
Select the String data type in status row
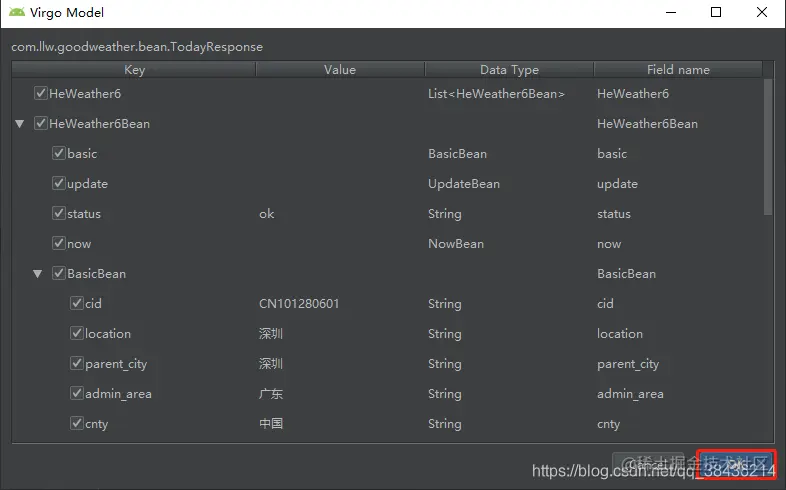tap(445, 214)
